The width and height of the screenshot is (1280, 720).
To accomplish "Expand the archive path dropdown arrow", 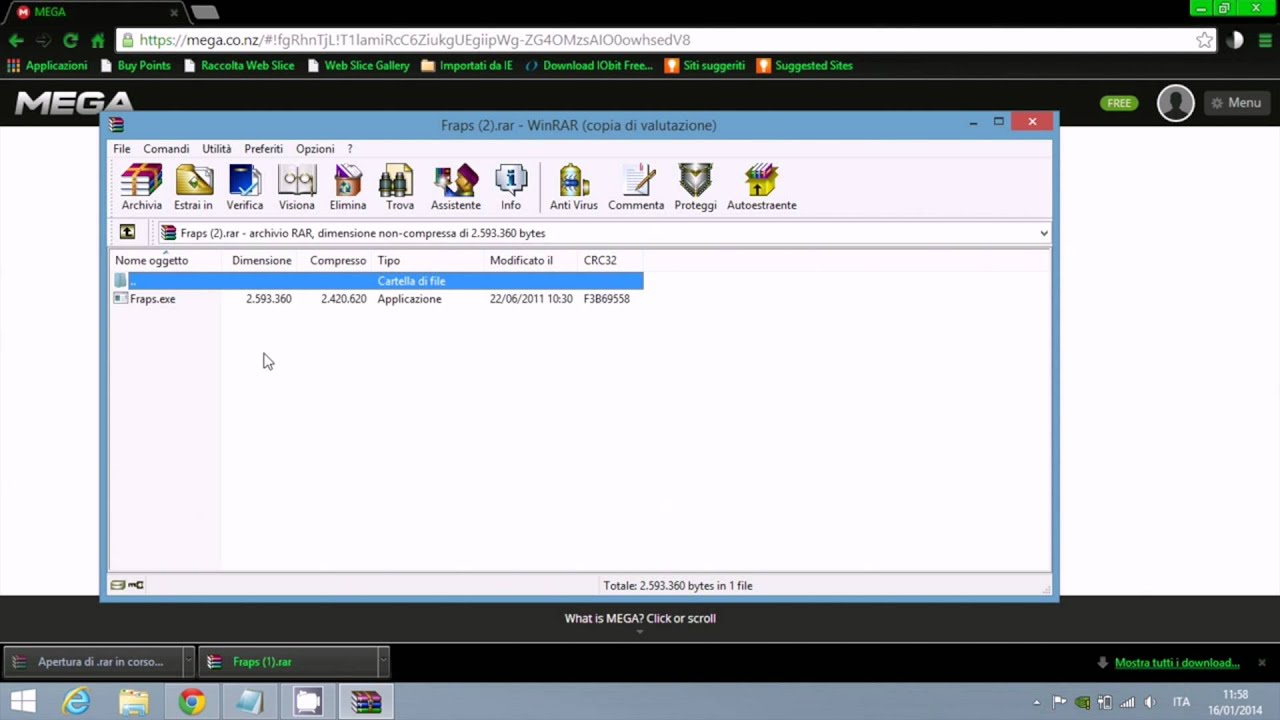I will (1043, 233).
